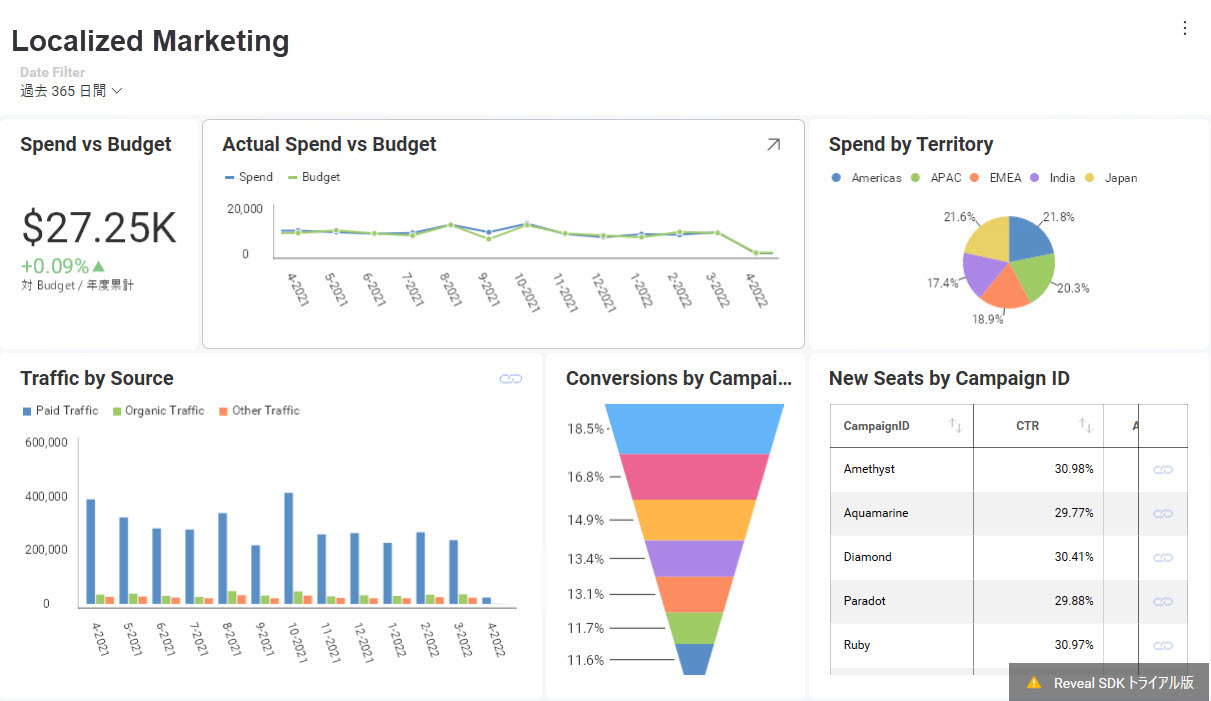Click the link icon in the Paradot row
1211x701 pixels.
1162,601
